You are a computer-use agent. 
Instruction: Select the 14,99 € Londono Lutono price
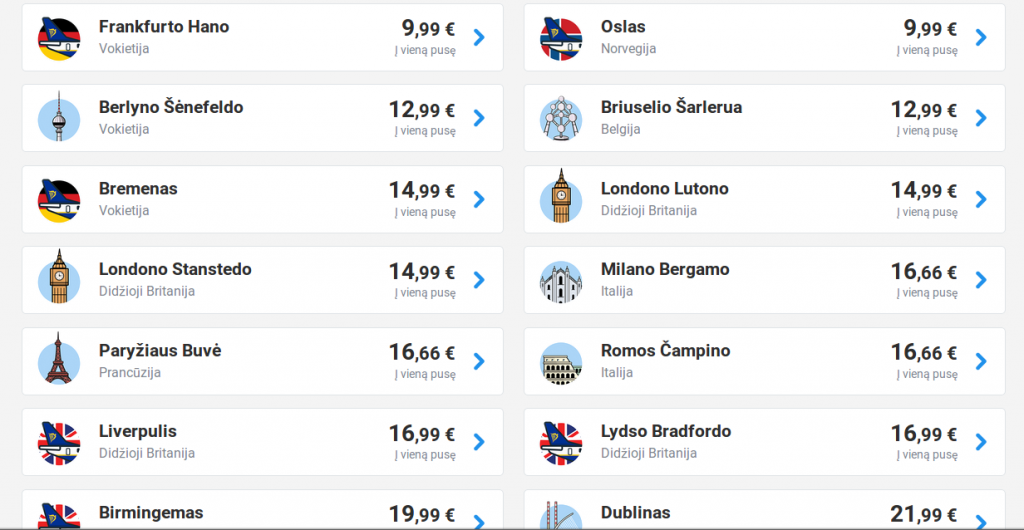pos(923,191)
